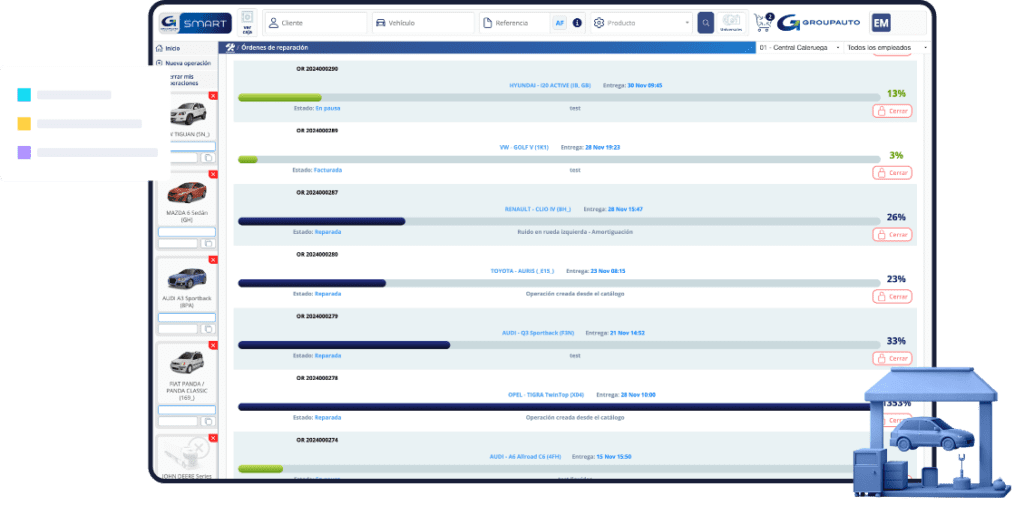Open the 01 - Central Caleruega dropdown
Viewport: 1024px width, 525px height.
tap(799, 48)
